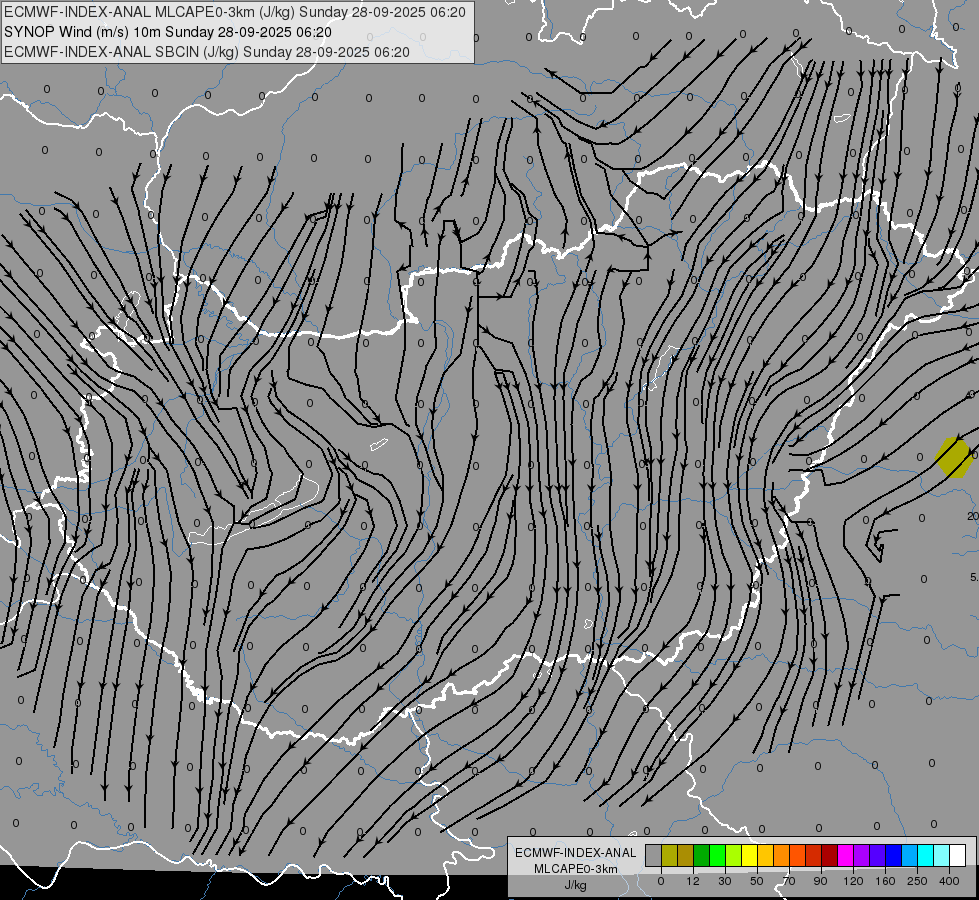Click the legend value label 120
Image resolution: width=979 pixels, height=900 pixels.
(854, 881)
